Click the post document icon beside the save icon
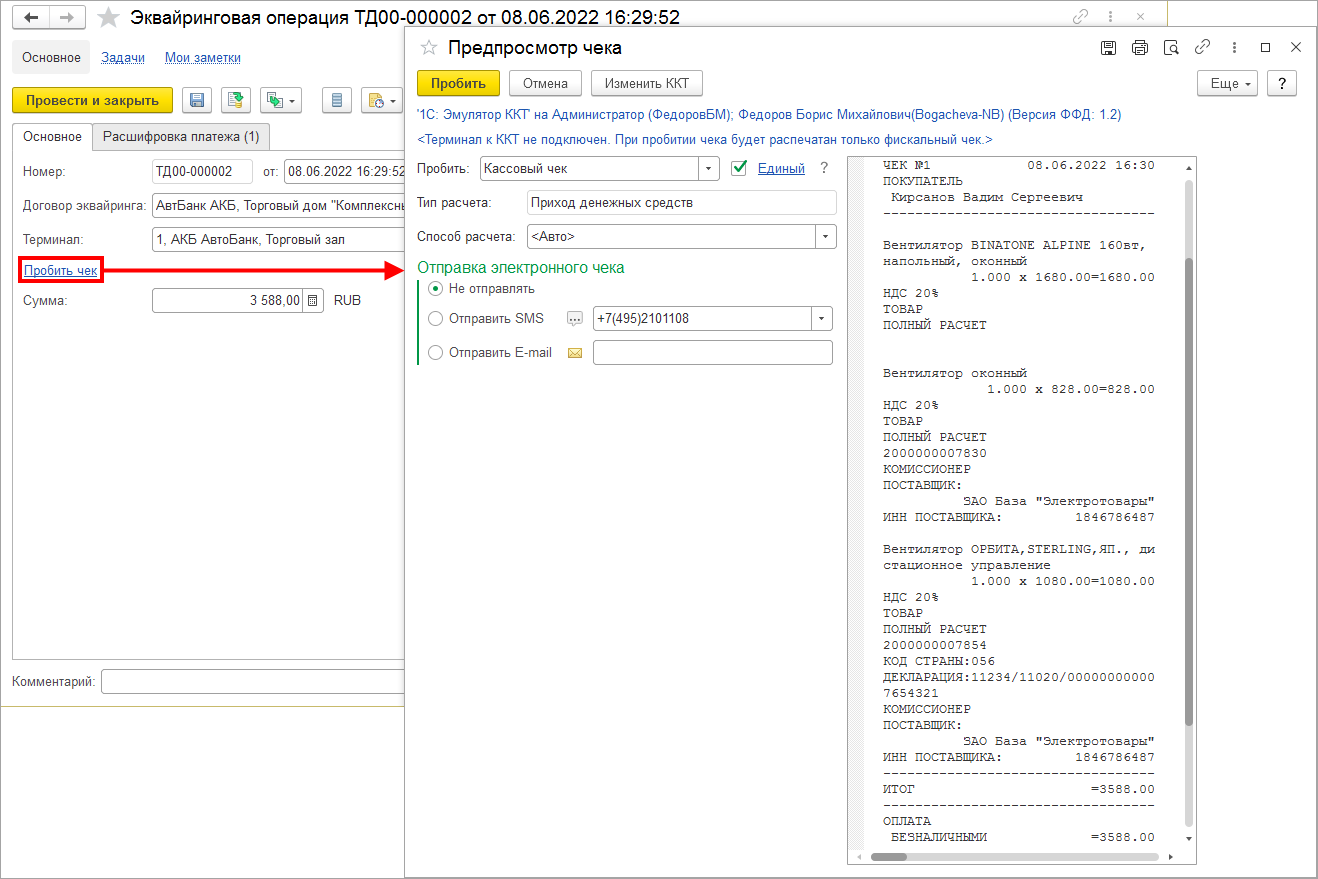 pyautogui.click(x=236, y=100)
